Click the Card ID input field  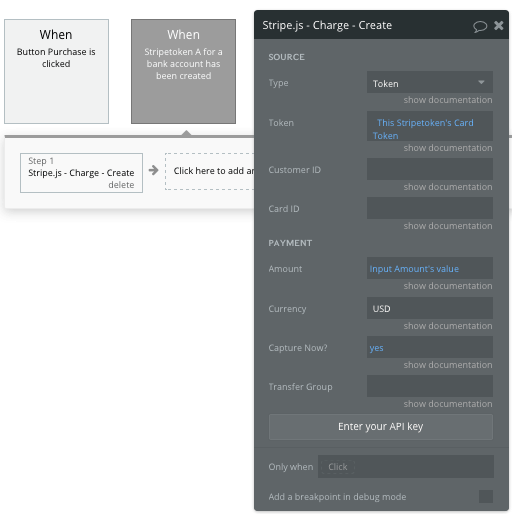[x=430, y=208]
